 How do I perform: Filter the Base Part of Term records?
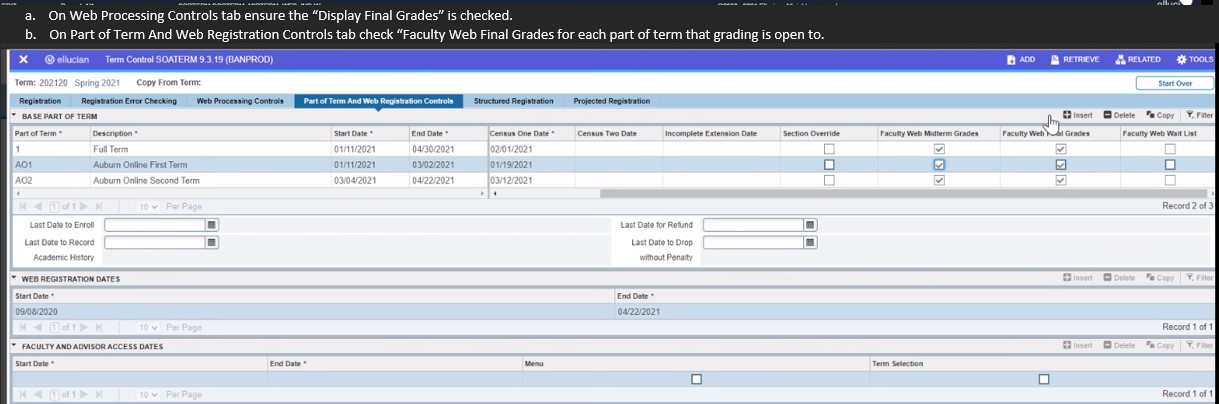tap(1198, 115)
